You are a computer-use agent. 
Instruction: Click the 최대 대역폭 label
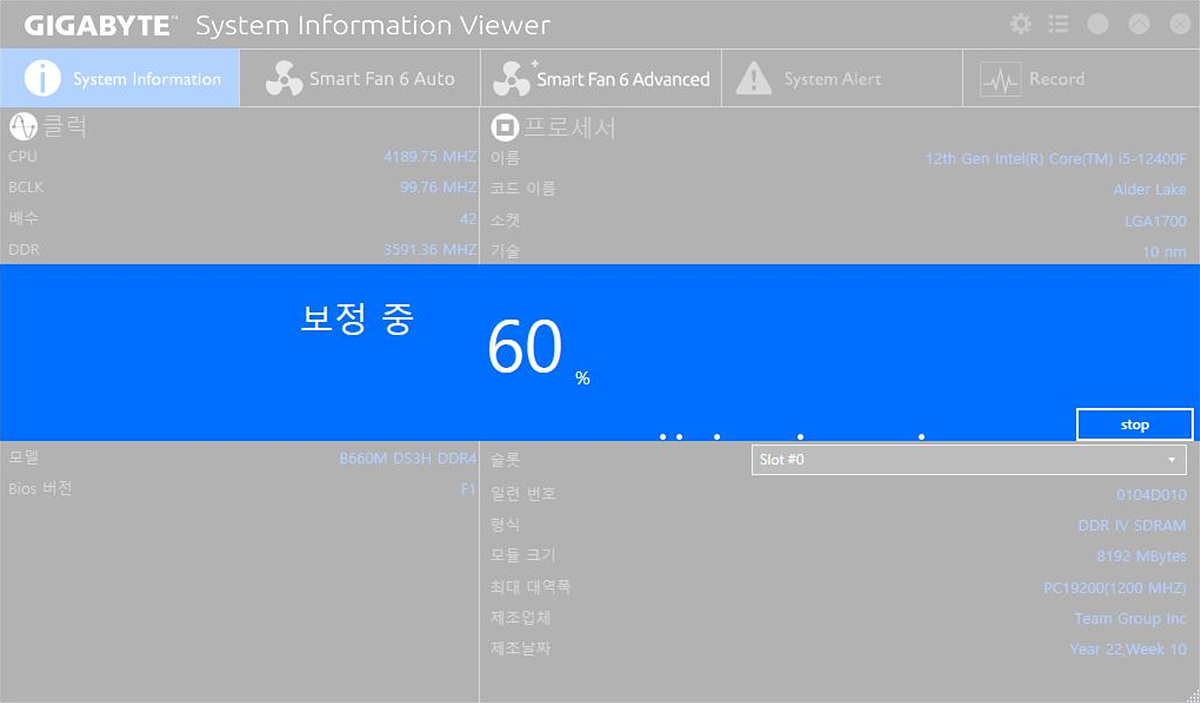pos(530,587)
